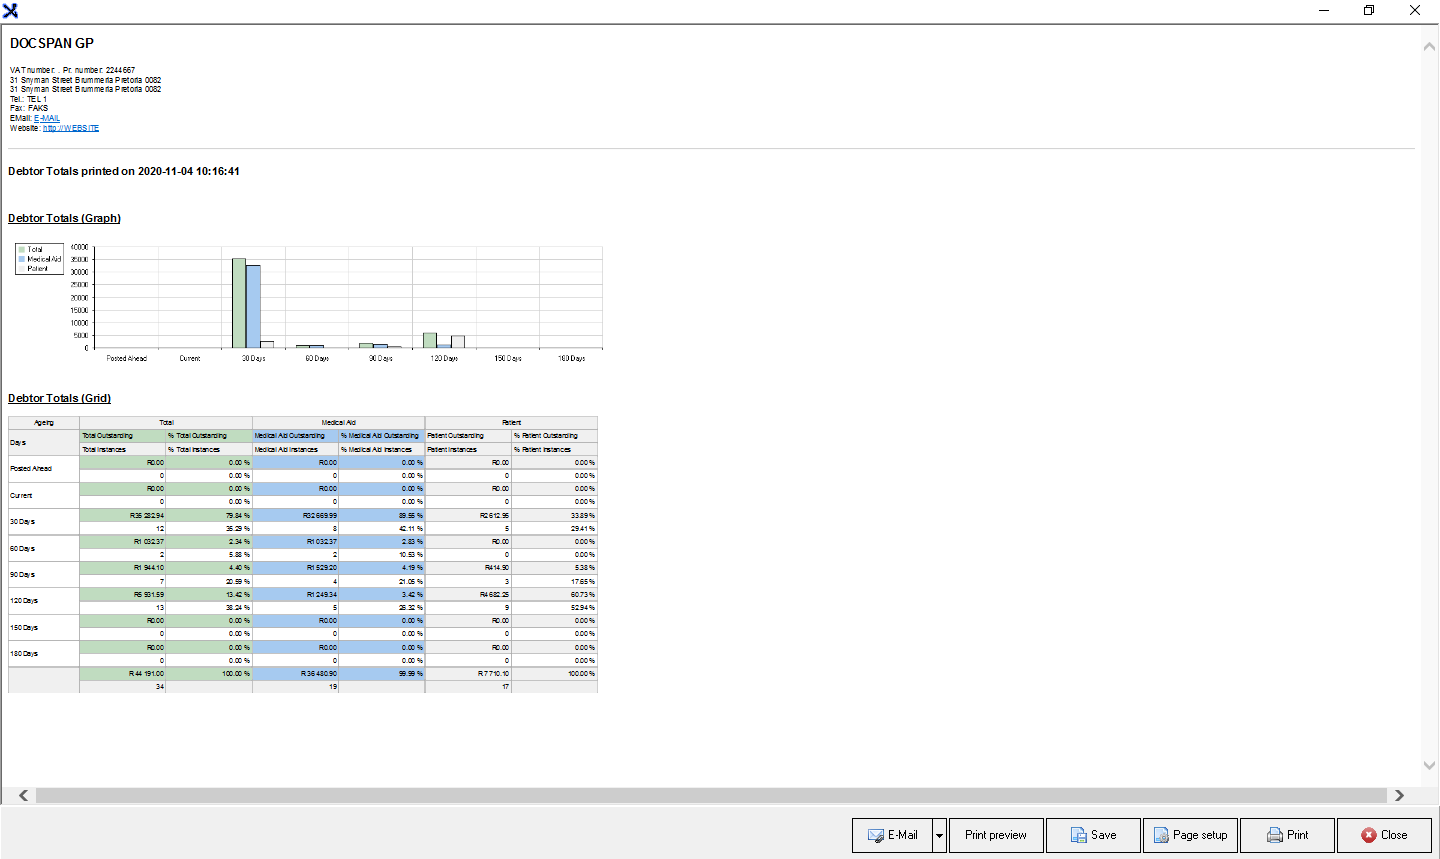Open the E-MAIL address link
This screenshot has height=859, width=1440.
pos(47,118)
